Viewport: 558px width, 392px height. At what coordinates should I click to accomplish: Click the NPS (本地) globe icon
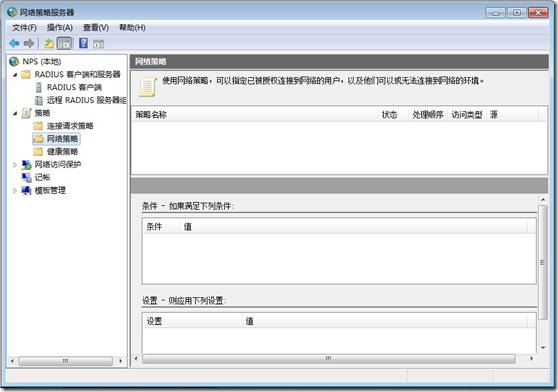[14, 62]
